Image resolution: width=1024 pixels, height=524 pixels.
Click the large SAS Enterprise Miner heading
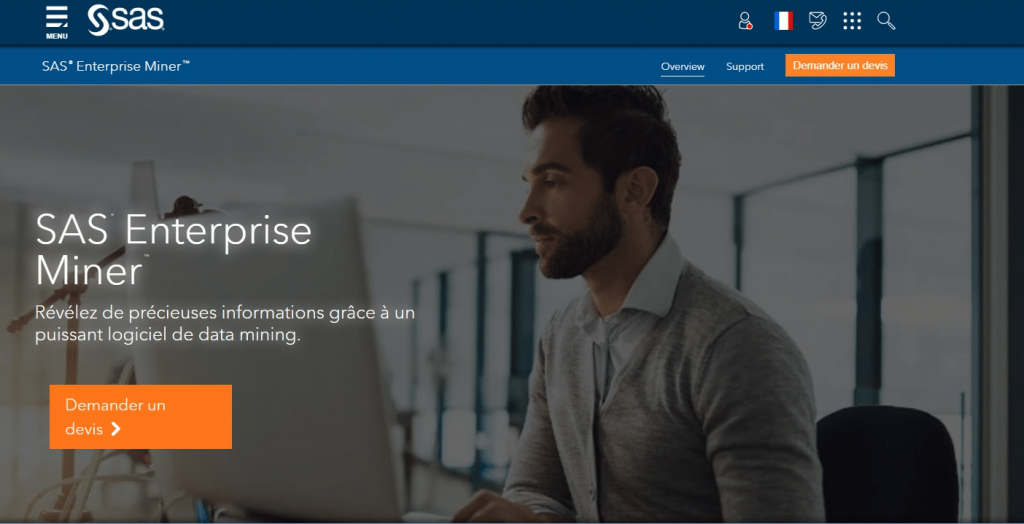[x=173, y=250]
